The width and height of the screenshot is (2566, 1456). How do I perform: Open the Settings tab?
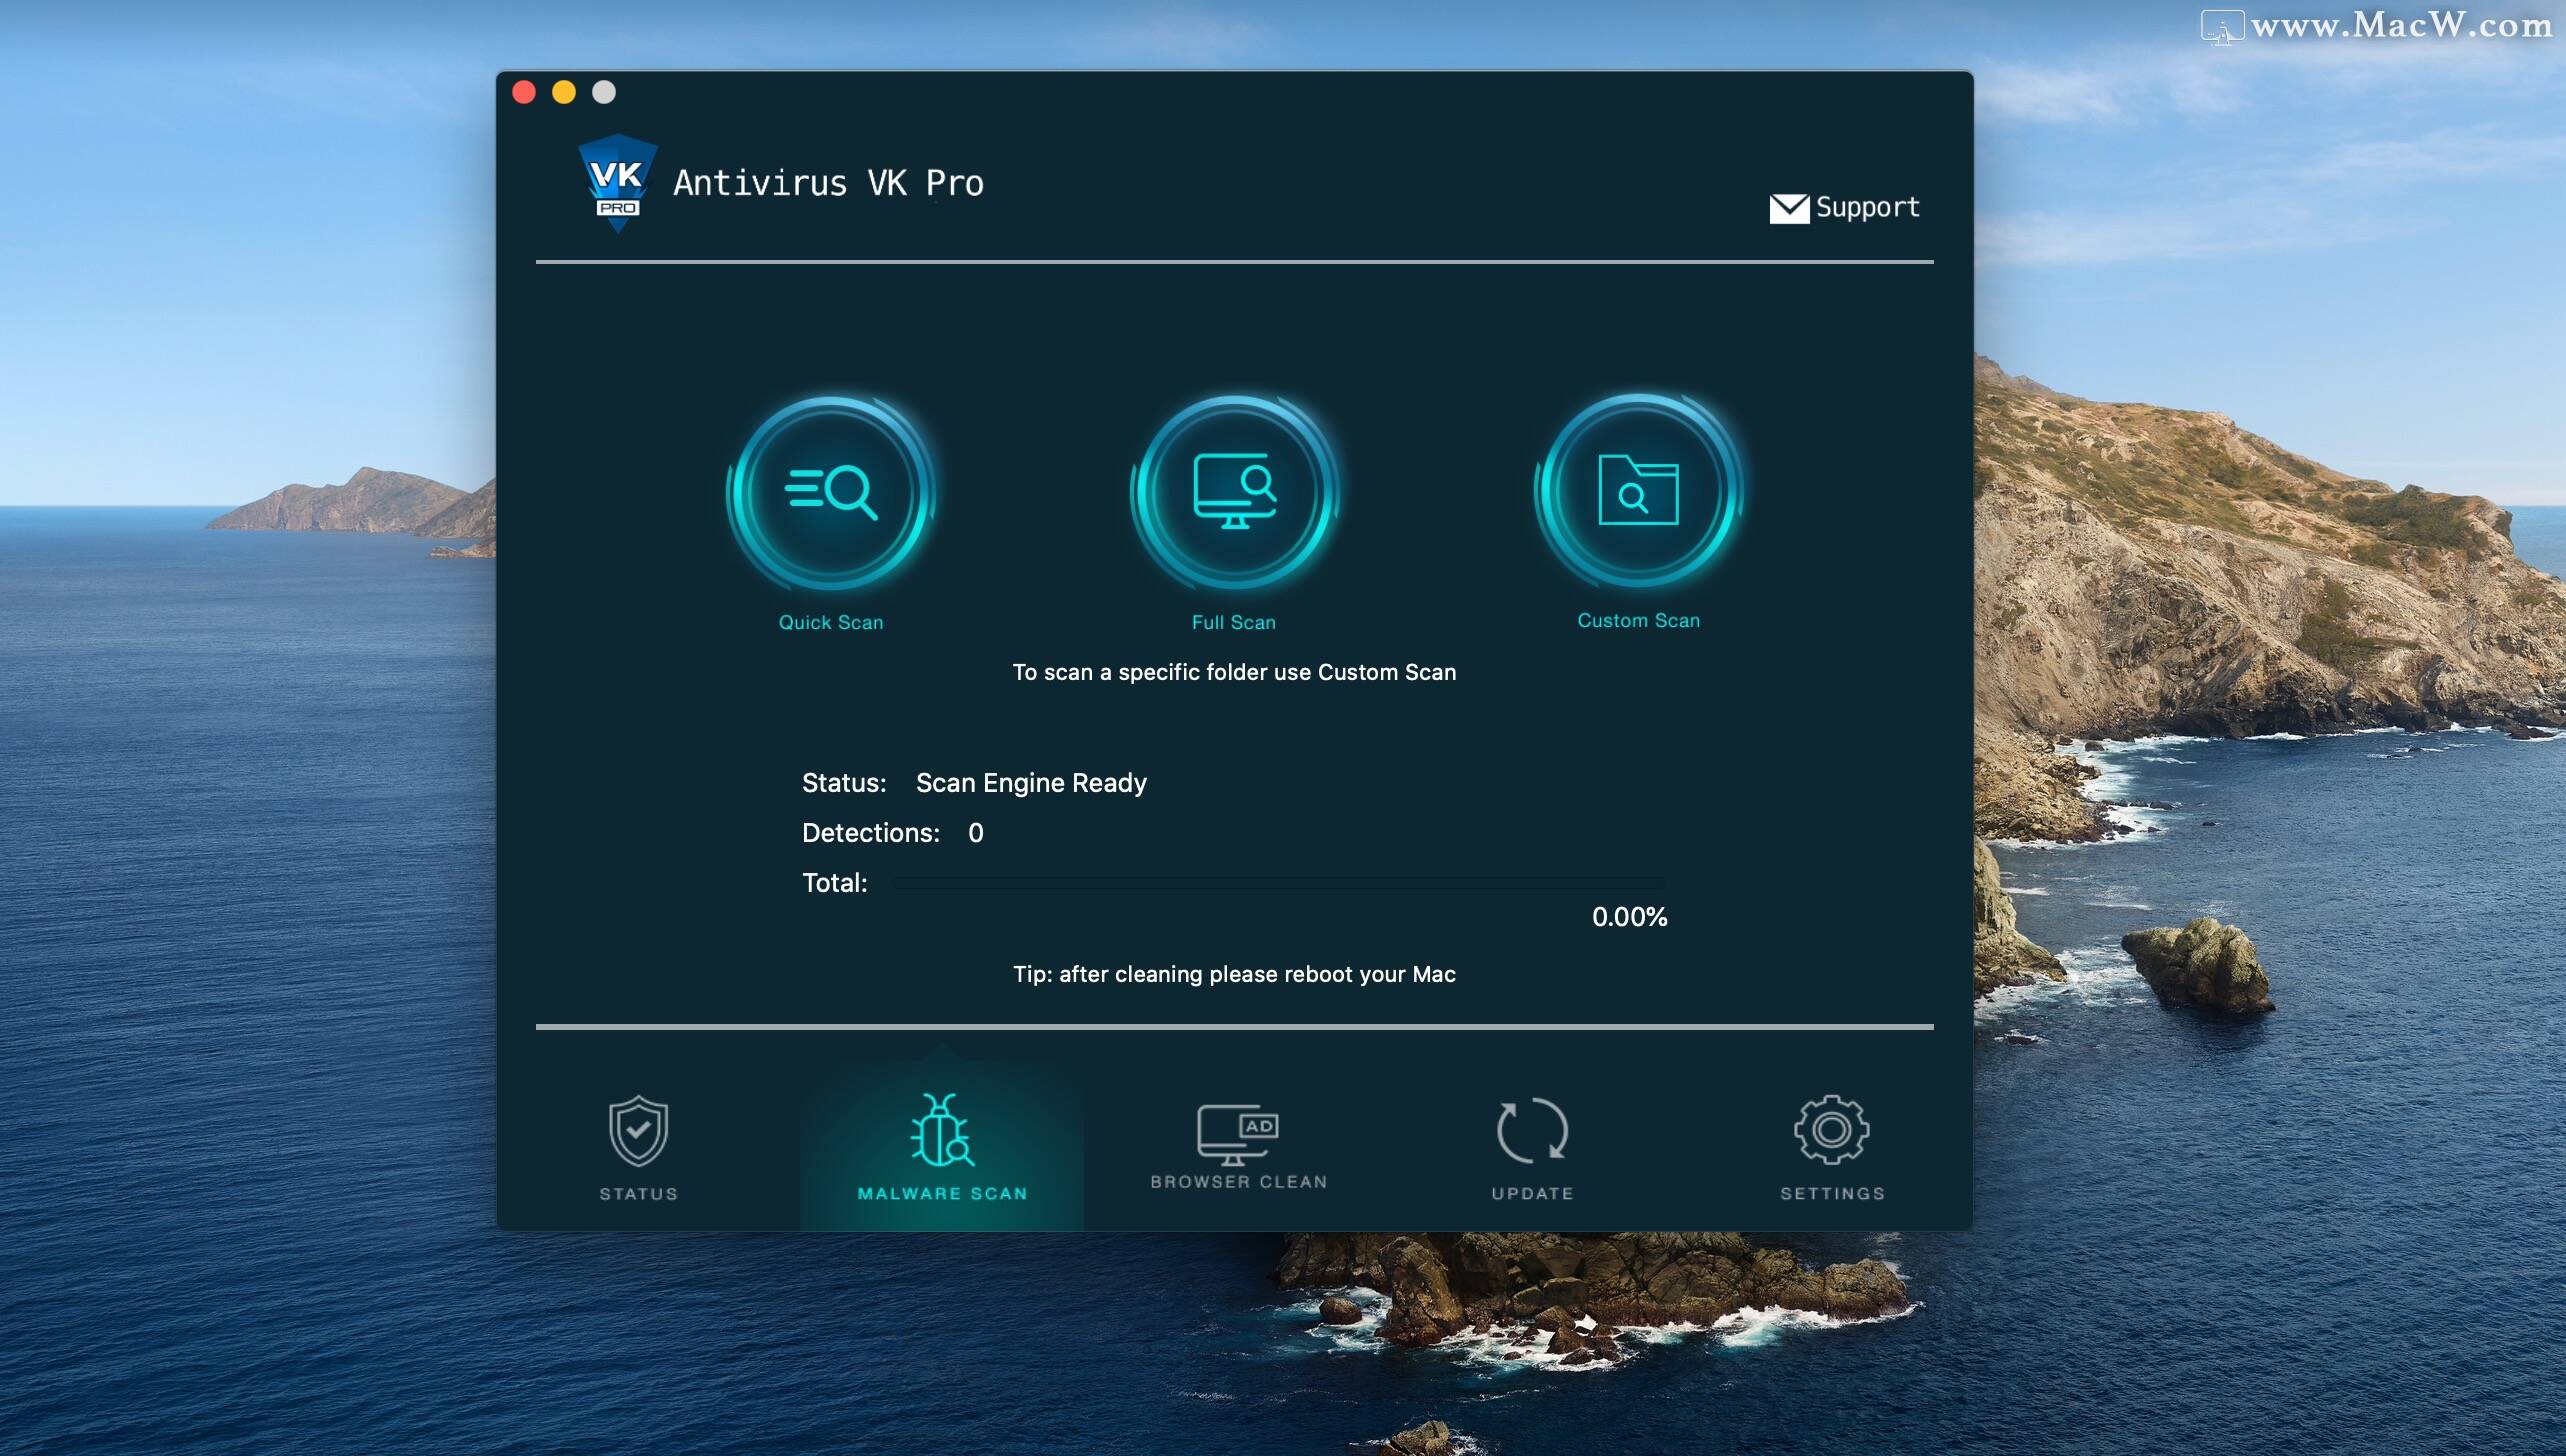pyautogui.click(x=1832, y=1148)
